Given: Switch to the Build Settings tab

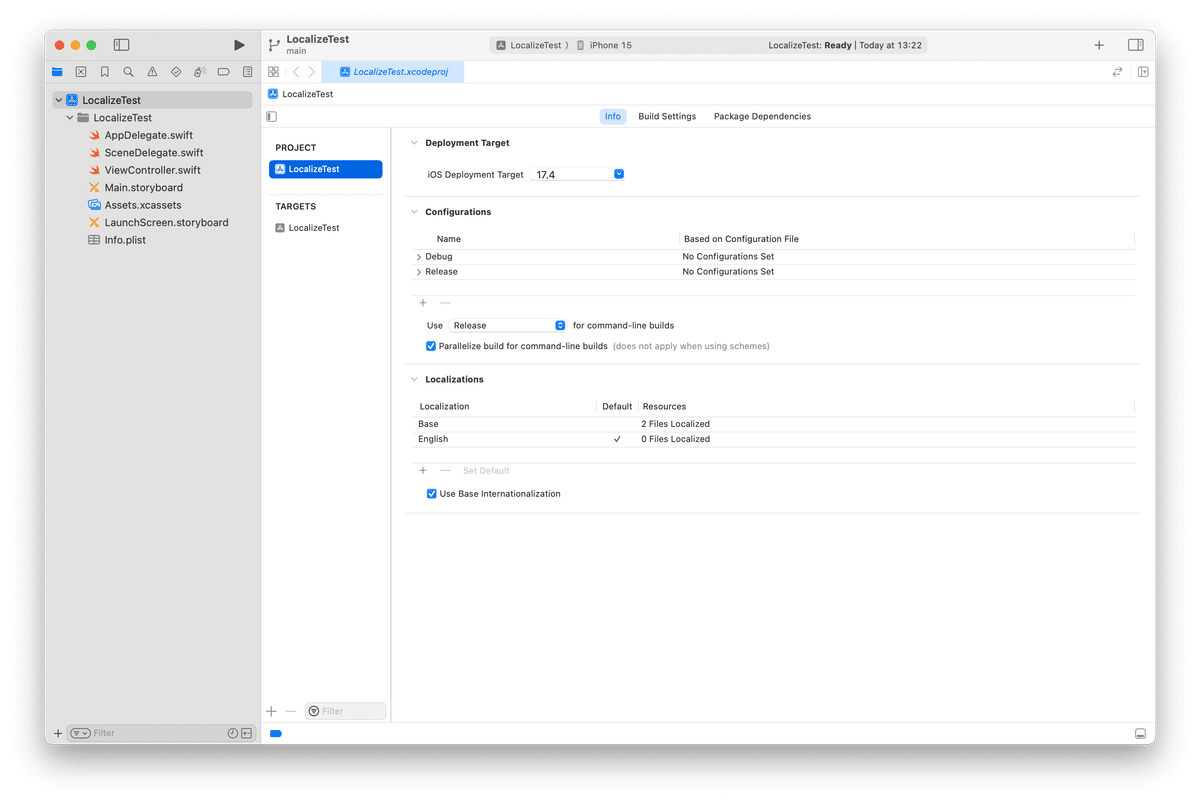Looking at the screenshot, I should 667,117.
